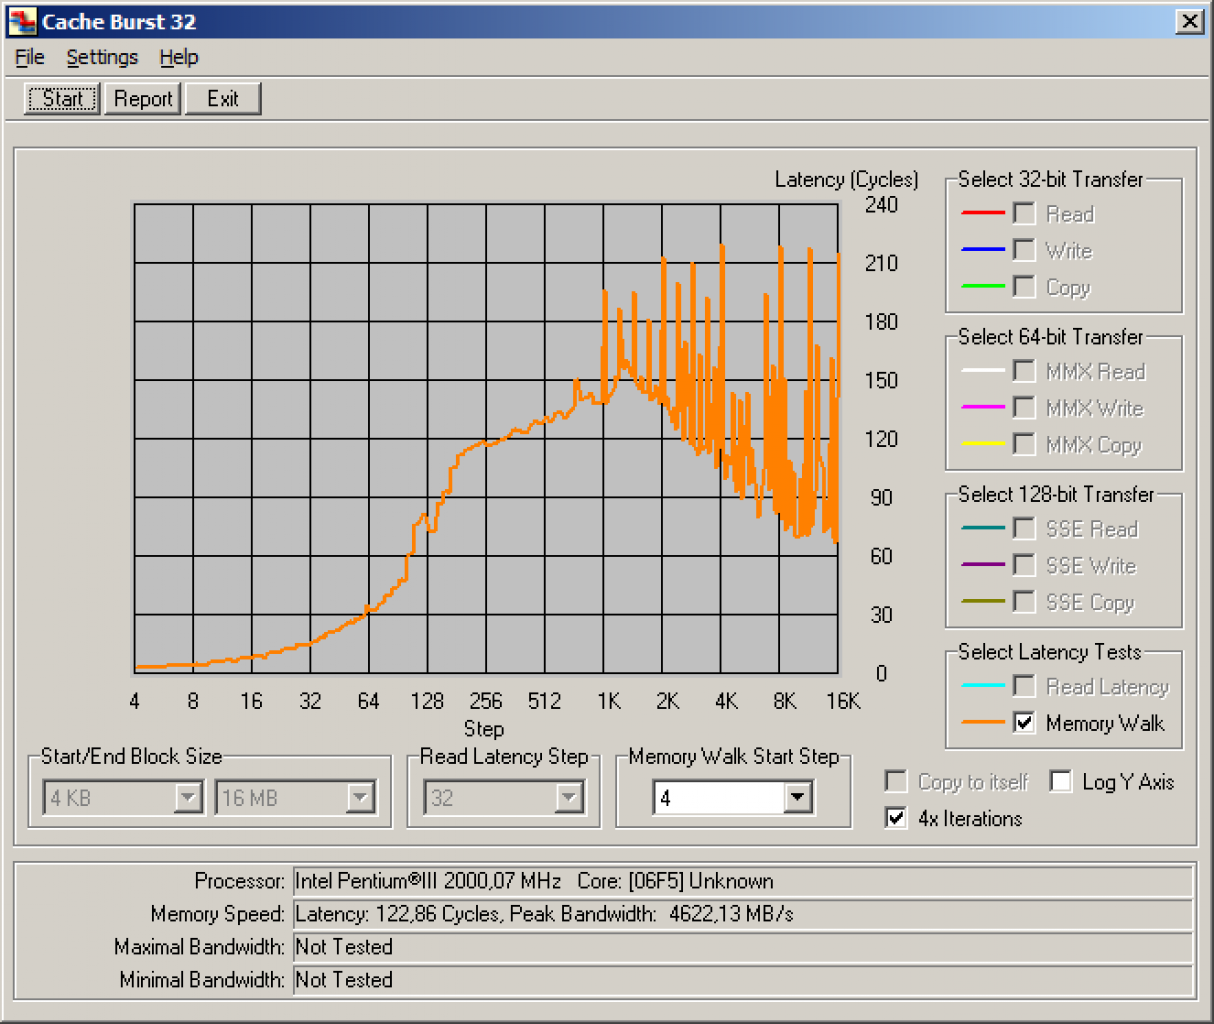Click the Memory Walk Start Step value field

[x=718, y=798]
